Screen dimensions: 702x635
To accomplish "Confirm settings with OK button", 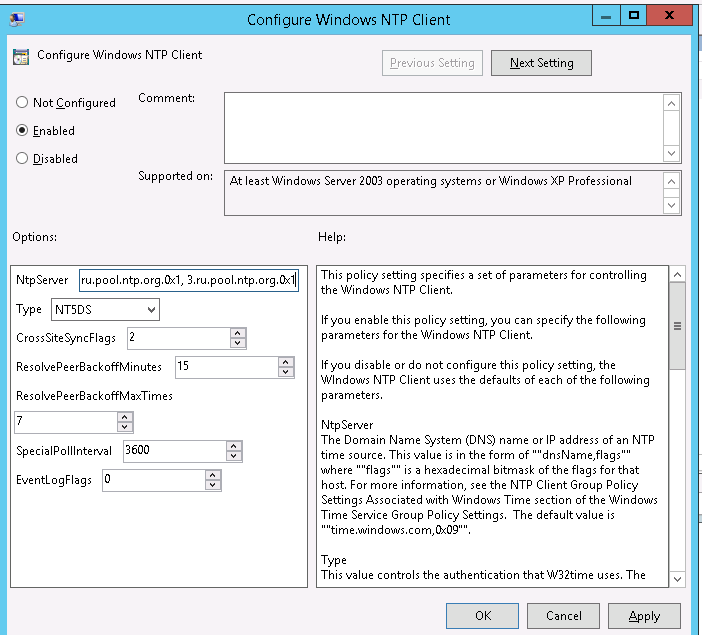I will (x=482, y=616).
